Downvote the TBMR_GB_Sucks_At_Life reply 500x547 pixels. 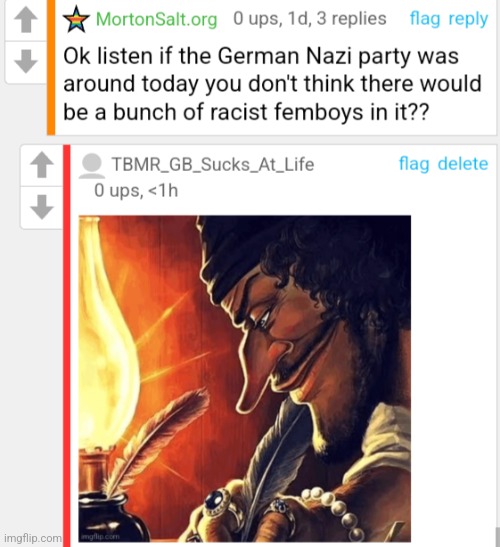pyautogui.click(x=42, y=207)
